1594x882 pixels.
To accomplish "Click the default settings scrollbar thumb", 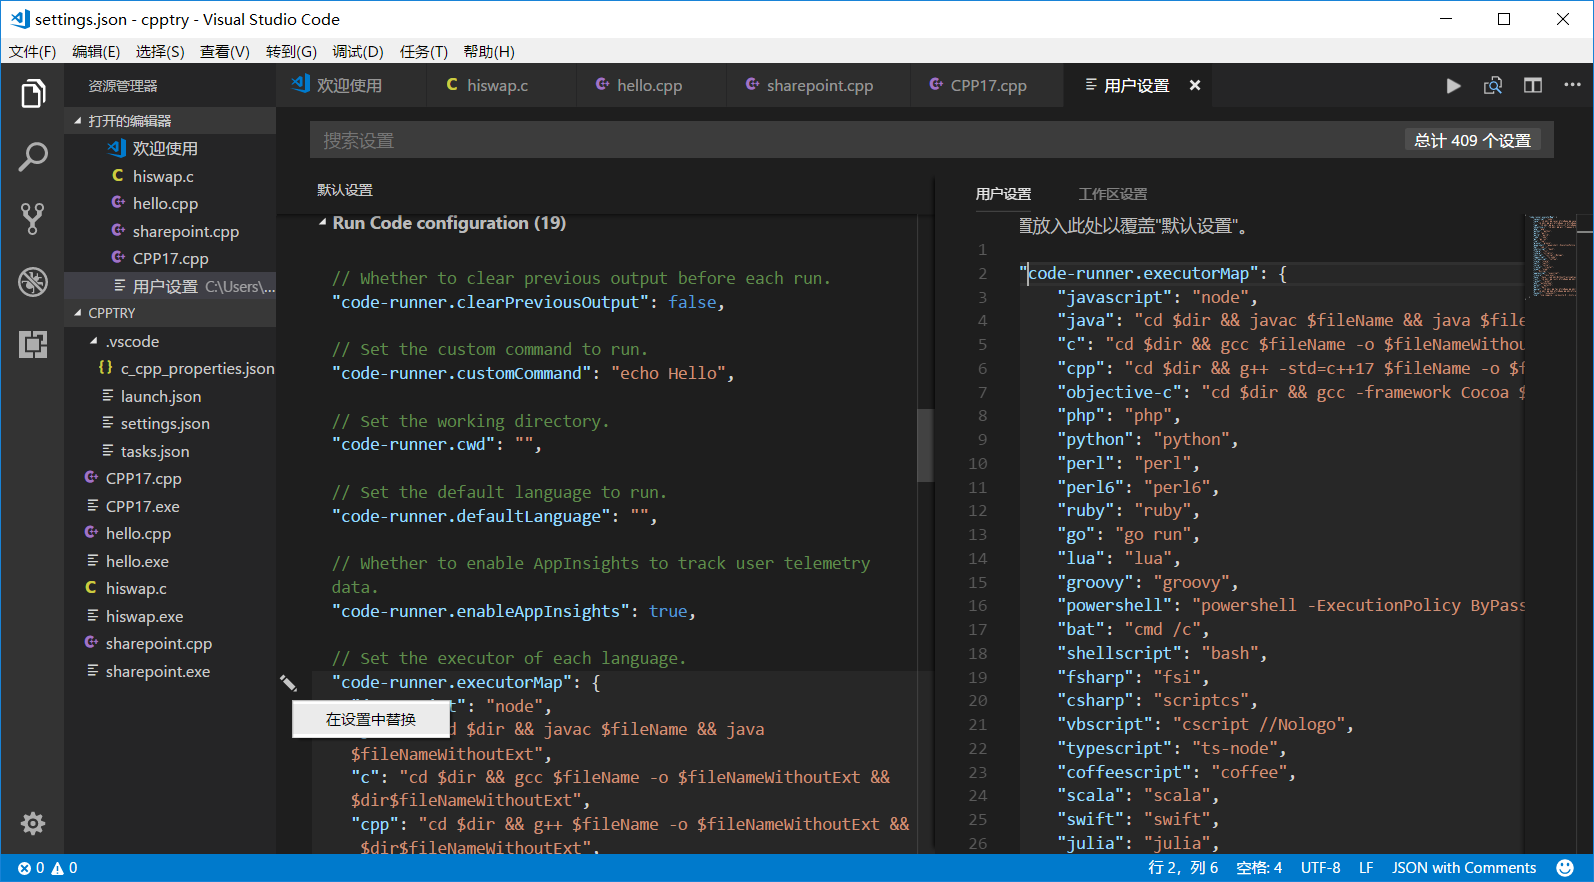I will [x=925, y=445].
